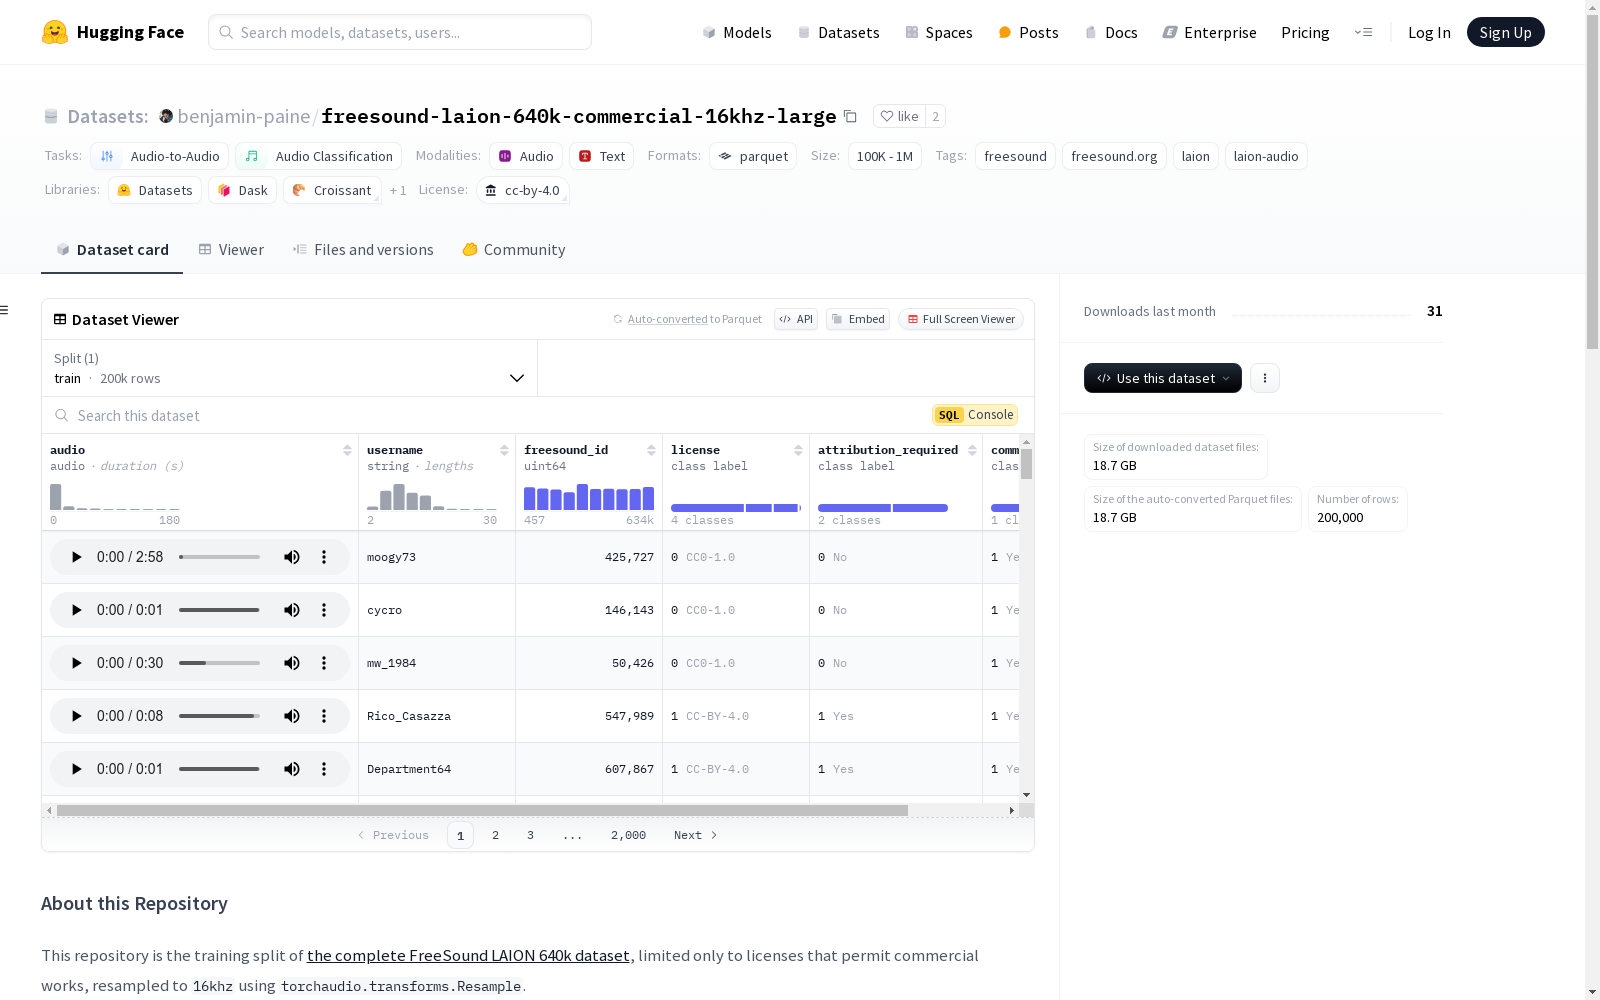Sort the audio column
The image size is (1600, 1000).
point(347,450)
